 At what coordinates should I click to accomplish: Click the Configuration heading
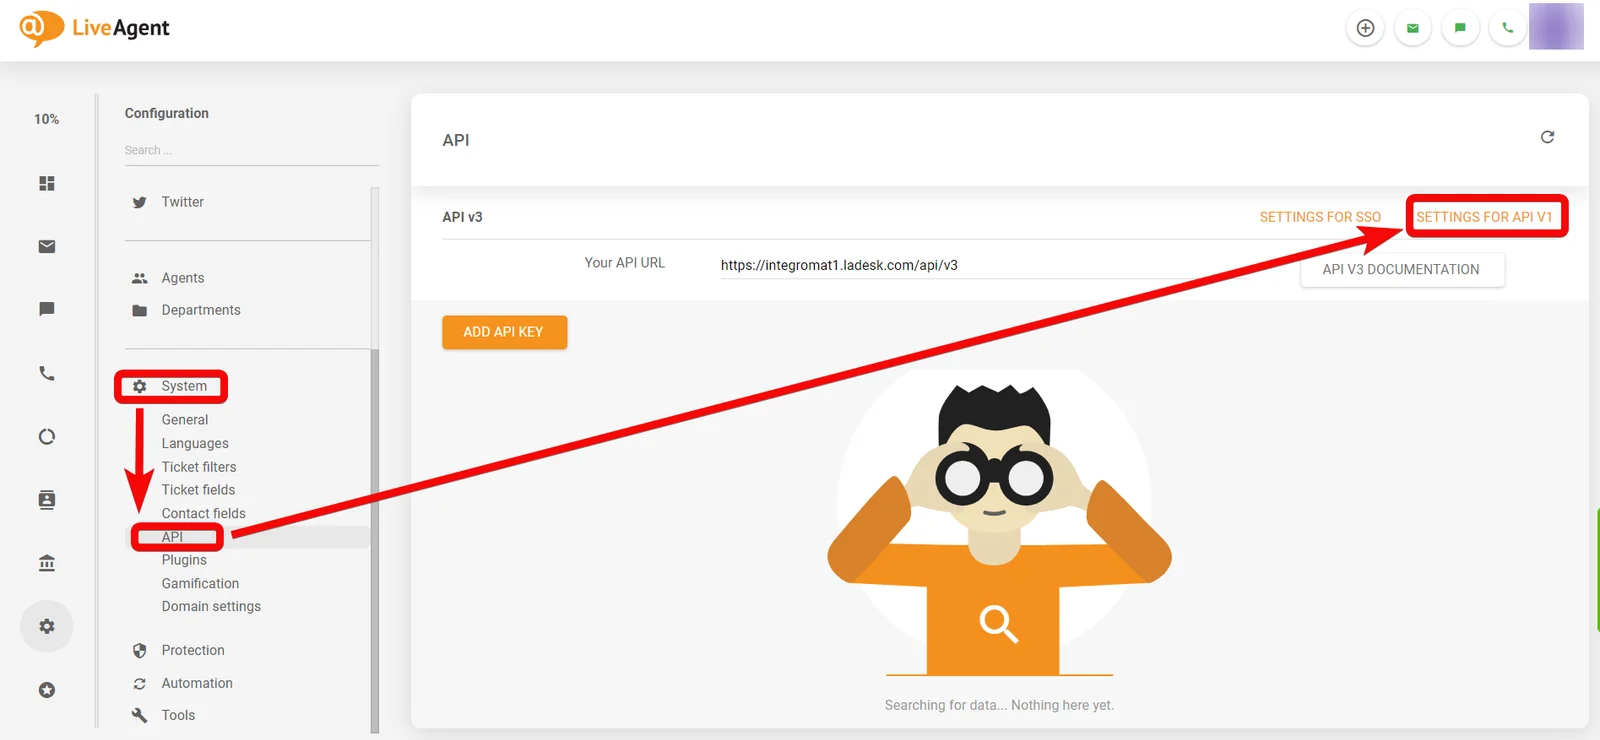pos(167,113)
